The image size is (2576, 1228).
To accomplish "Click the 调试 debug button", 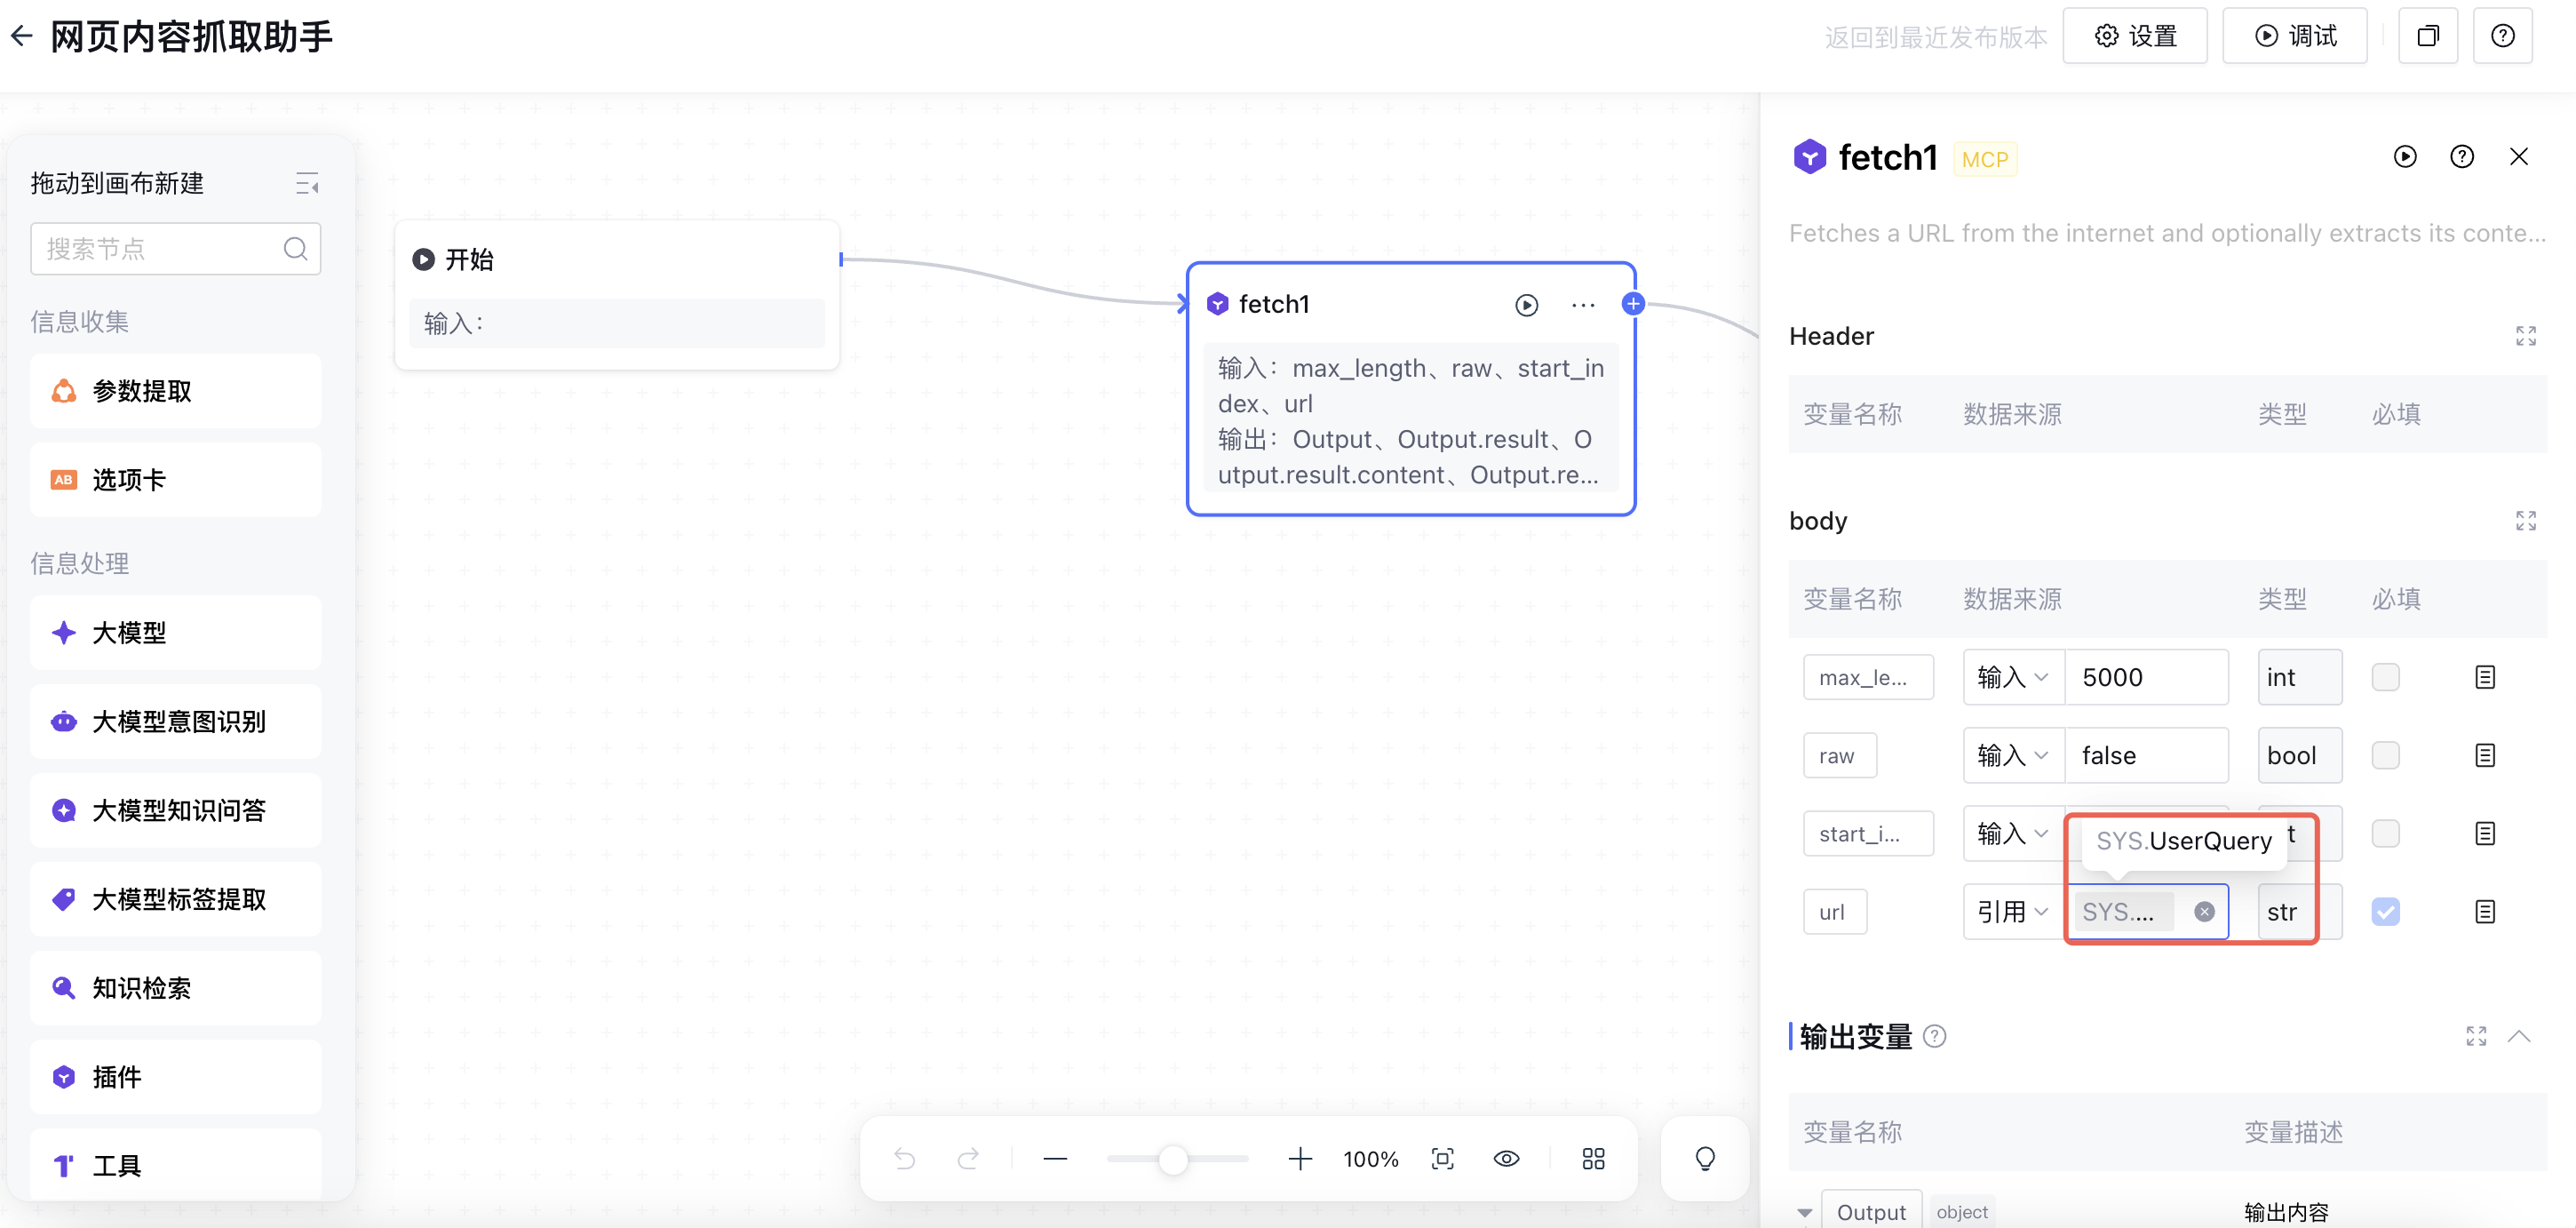I will click(x=2294, y=37).
